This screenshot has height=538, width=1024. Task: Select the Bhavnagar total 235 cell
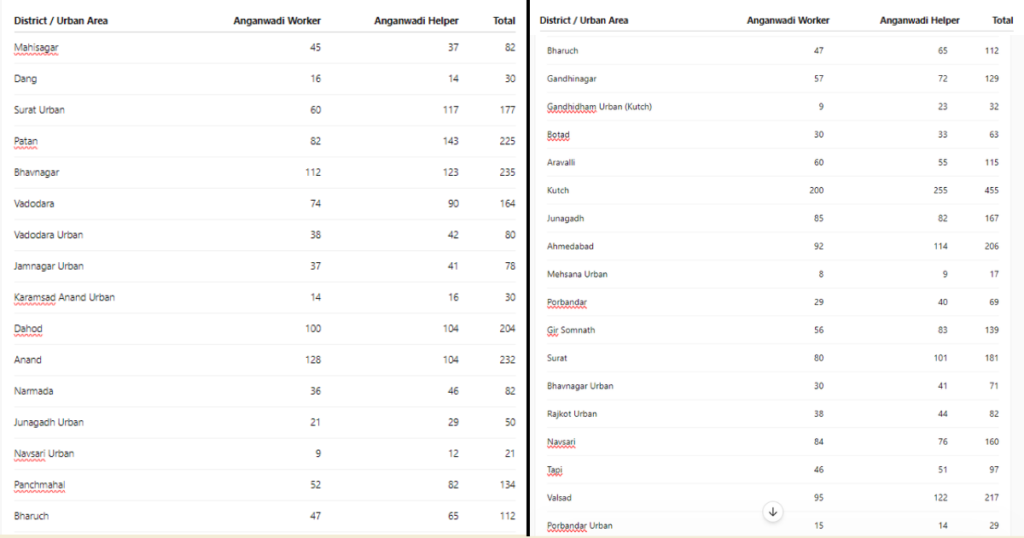[x=507, y=172]
